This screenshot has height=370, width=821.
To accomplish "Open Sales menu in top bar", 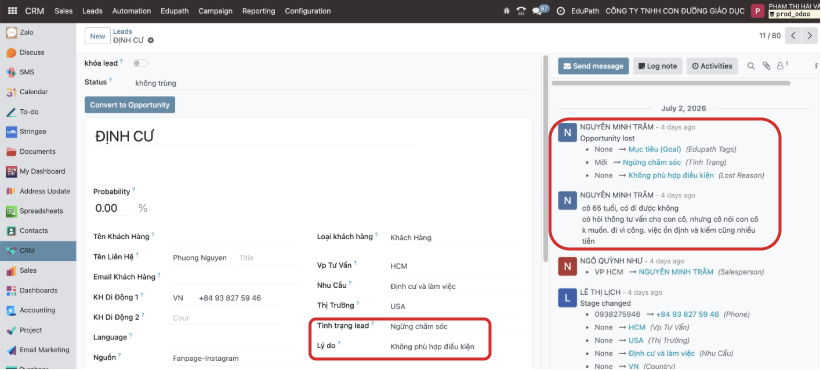I will tap(63, 11).
